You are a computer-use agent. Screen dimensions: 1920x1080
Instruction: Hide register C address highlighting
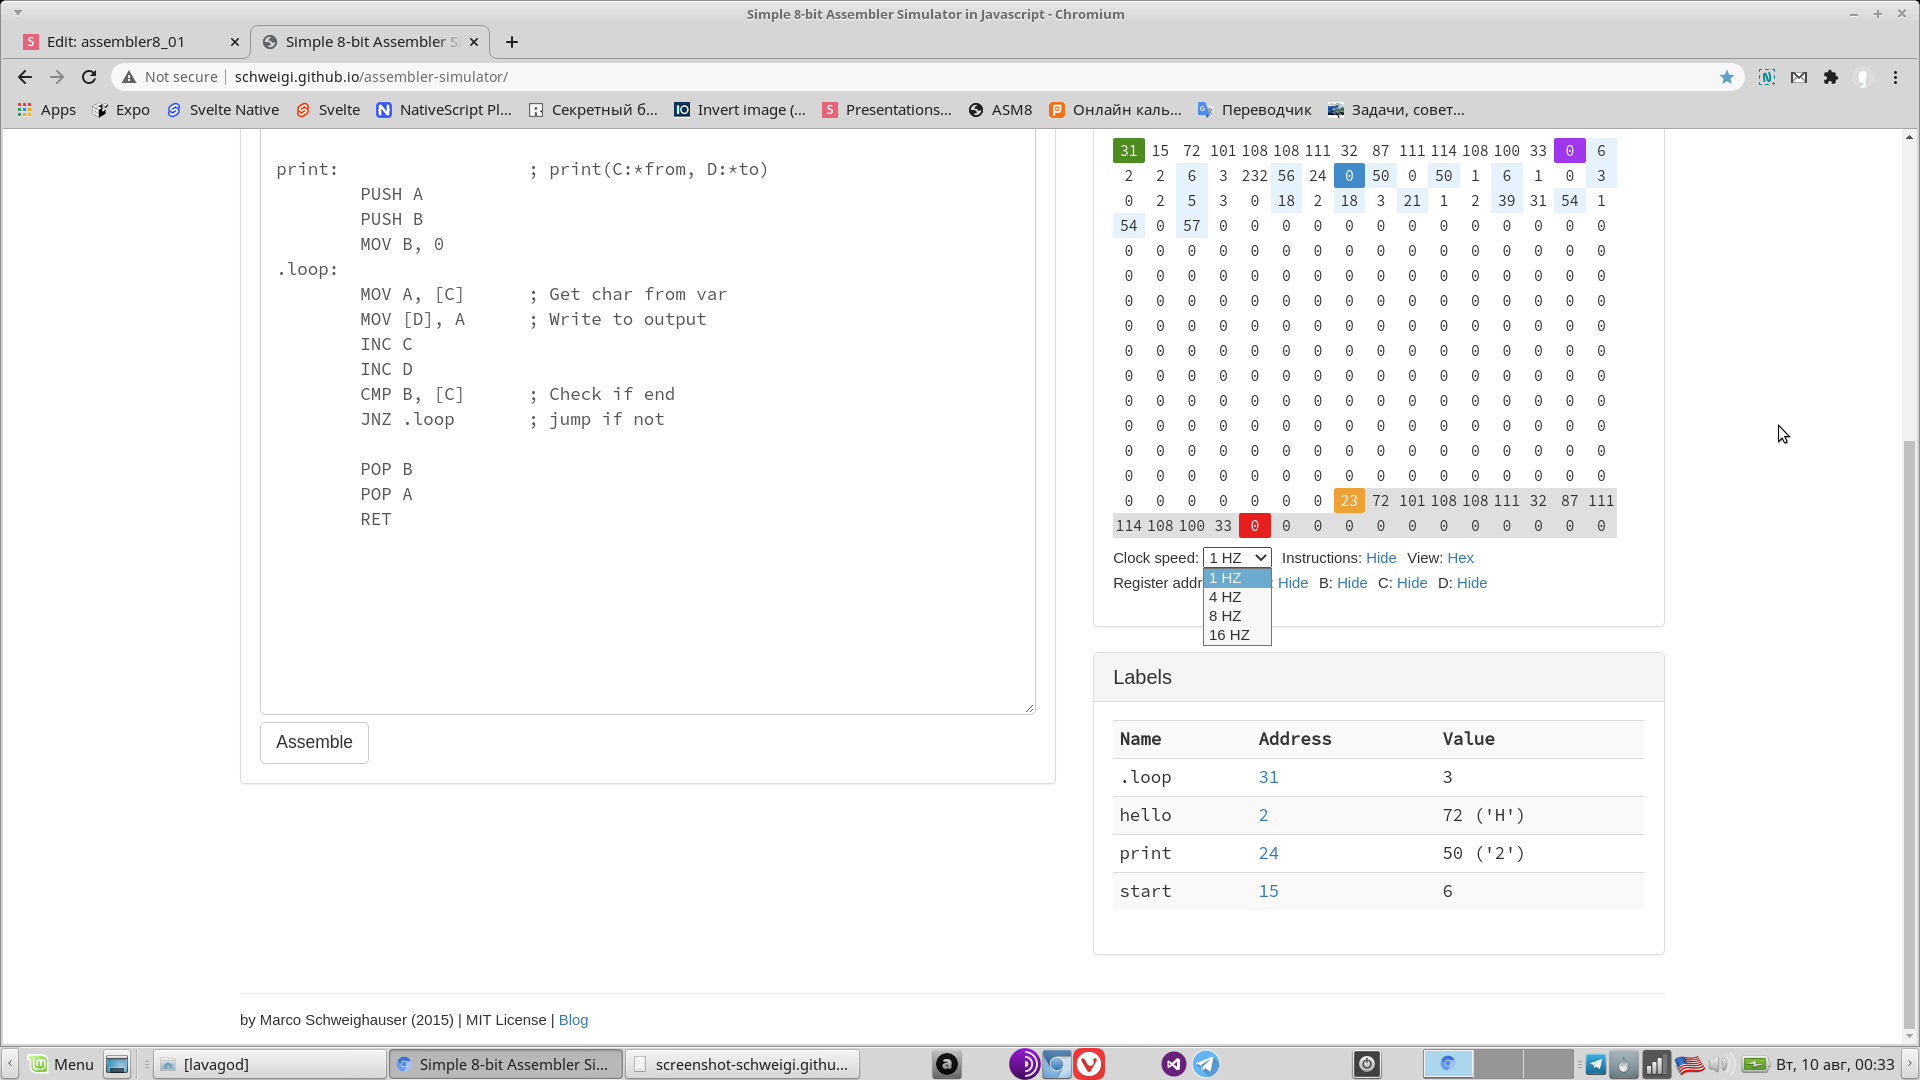(1411, 583)
